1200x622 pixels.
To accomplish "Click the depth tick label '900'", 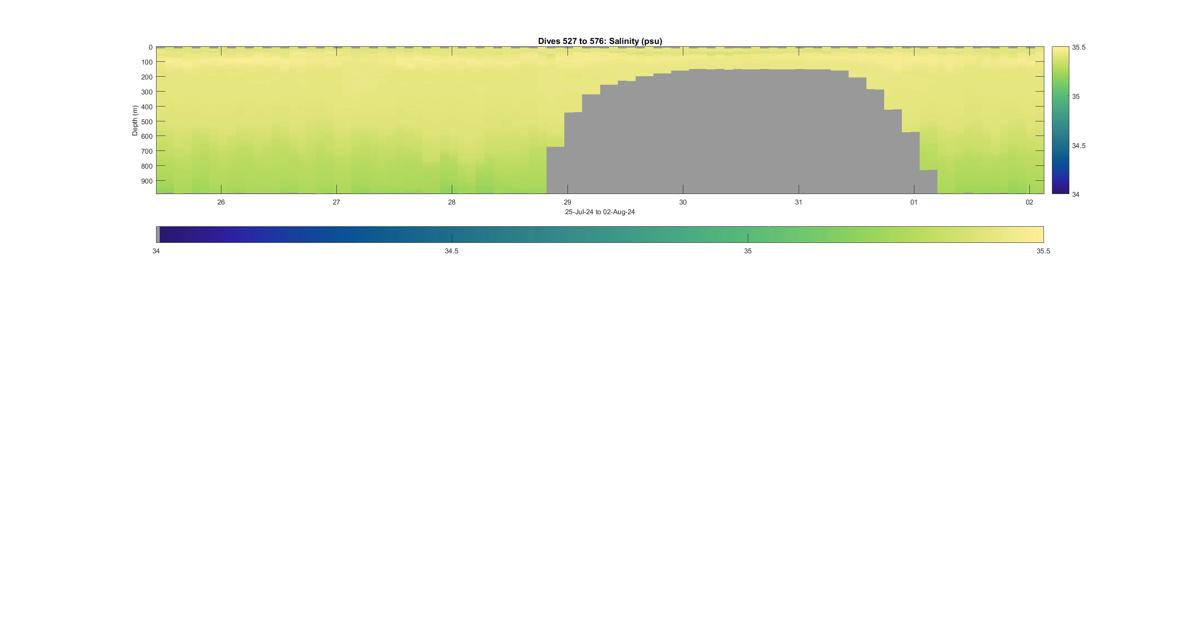I will click(x=146, y=181).
